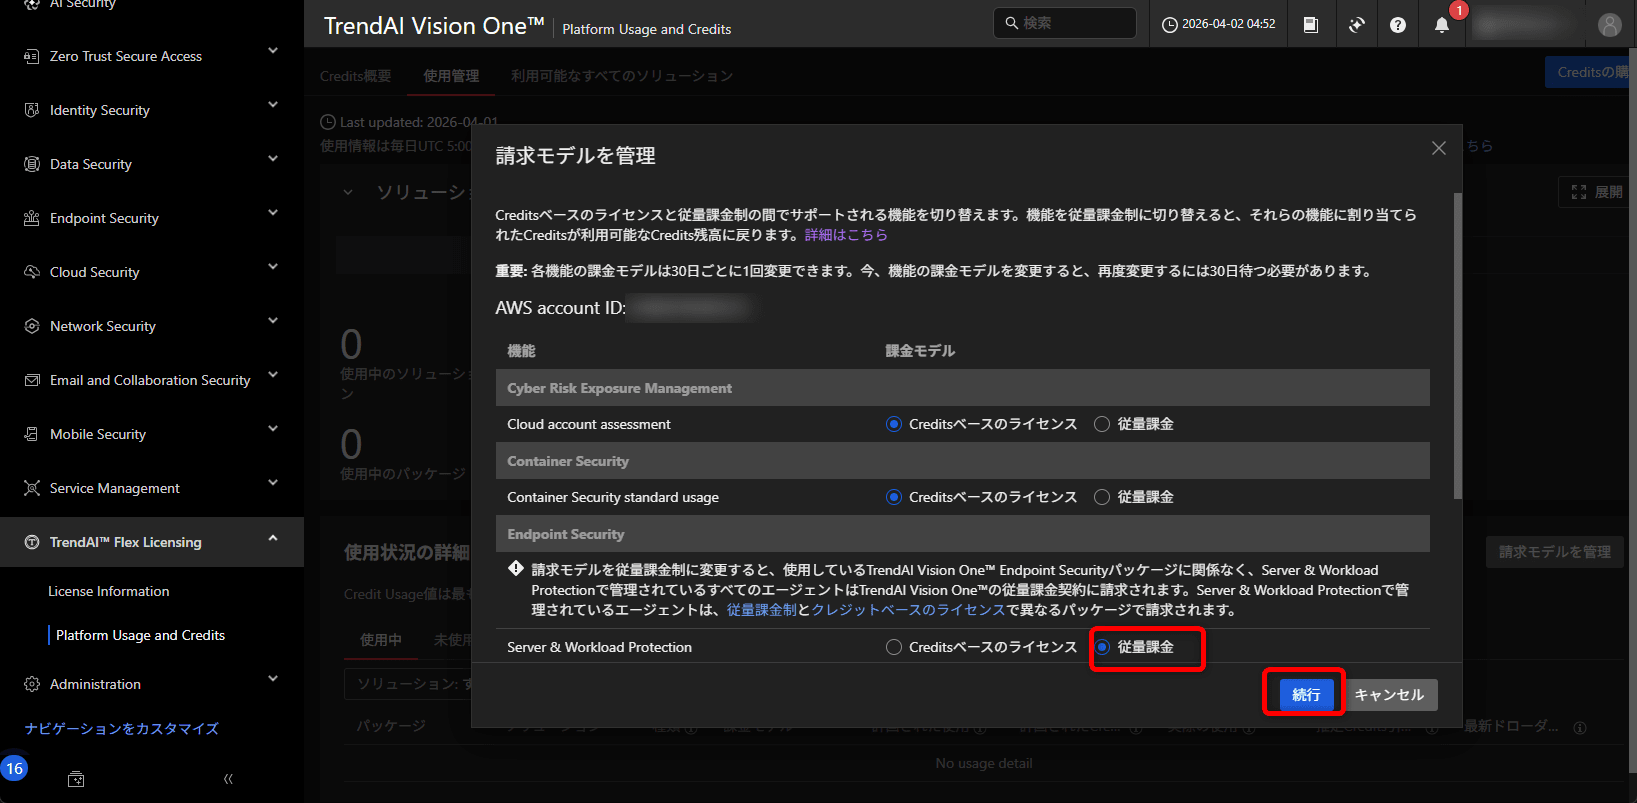
Task: Click the Cloud Security sidebar icon
Action: 32,272
